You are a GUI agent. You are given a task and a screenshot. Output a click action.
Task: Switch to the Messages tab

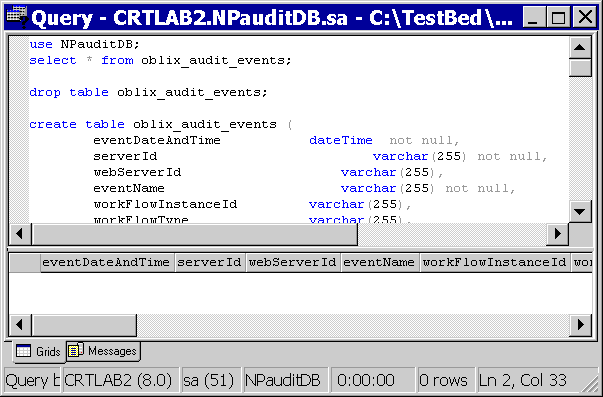pos(103,351)
